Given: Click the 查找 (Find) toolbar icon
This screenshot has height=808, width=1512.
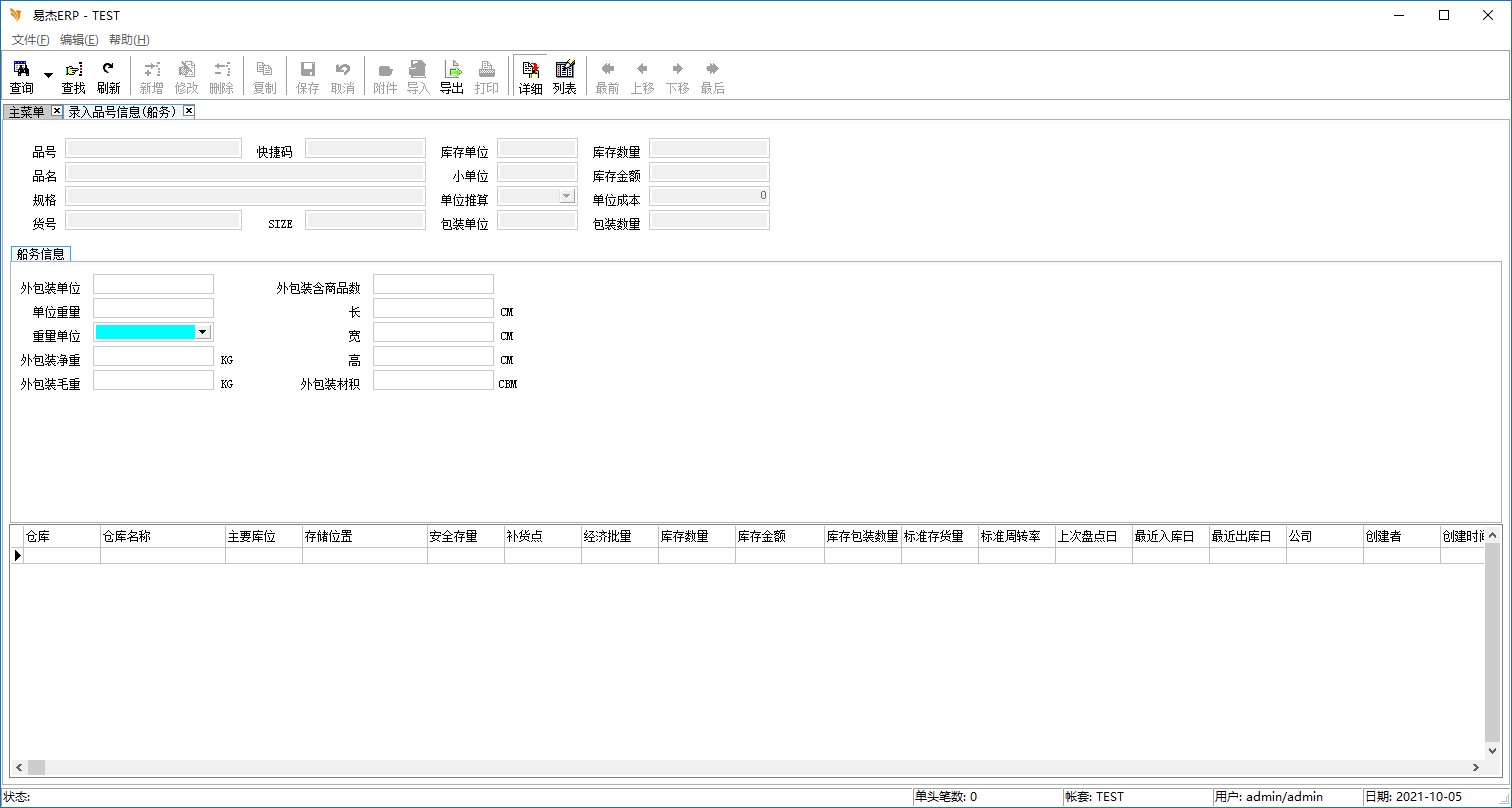Looking at the screenshot, I should [73, 77].
